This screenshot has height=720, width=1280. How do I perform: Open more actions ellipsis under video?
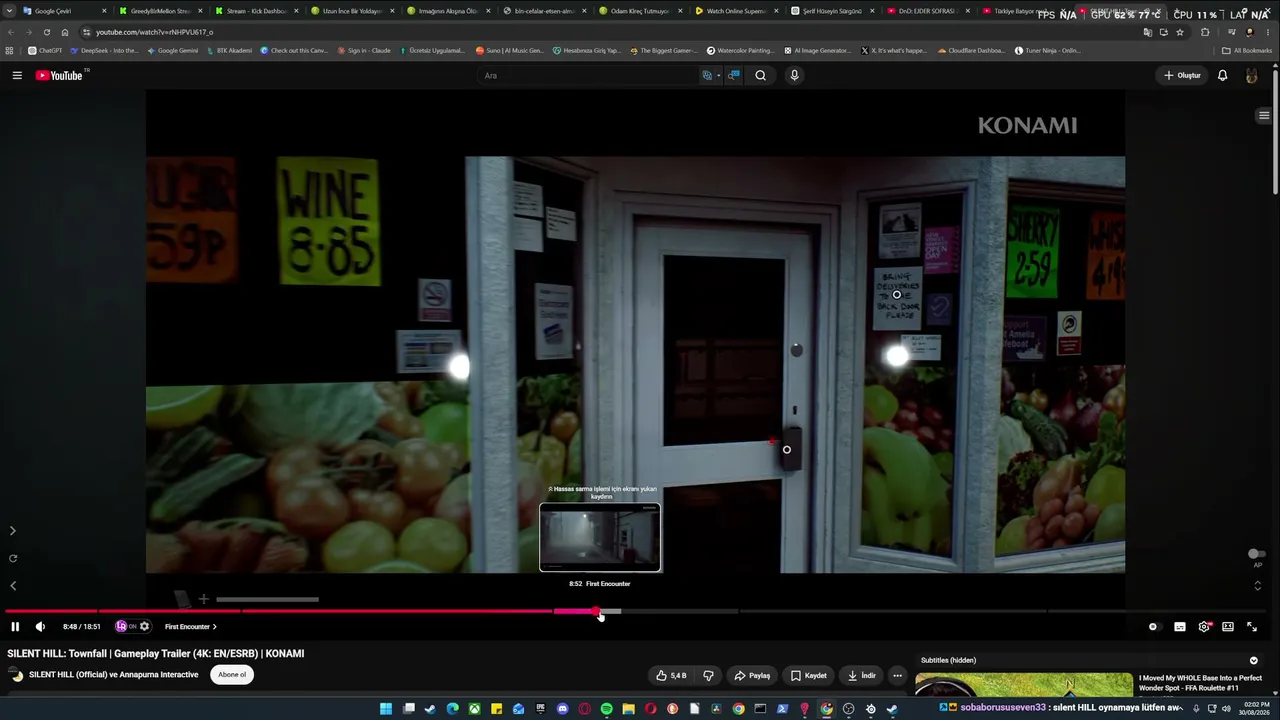point(897,675)
